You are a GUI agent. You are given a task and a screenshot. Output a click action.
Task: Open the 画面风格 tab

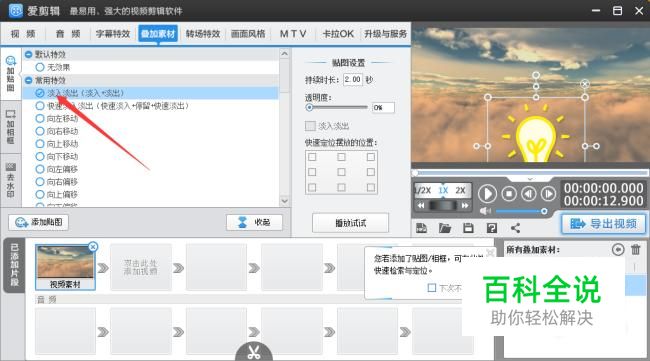[248, 34]
